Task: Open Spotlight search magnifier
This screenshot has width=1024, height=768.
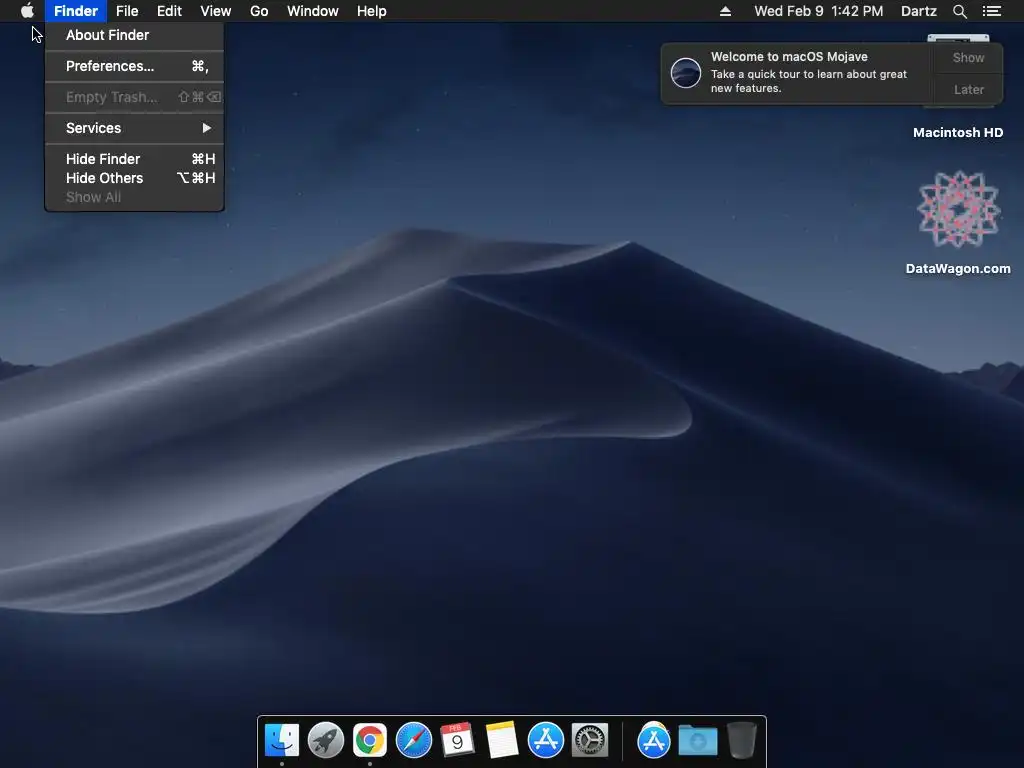Action: point(959,11)
